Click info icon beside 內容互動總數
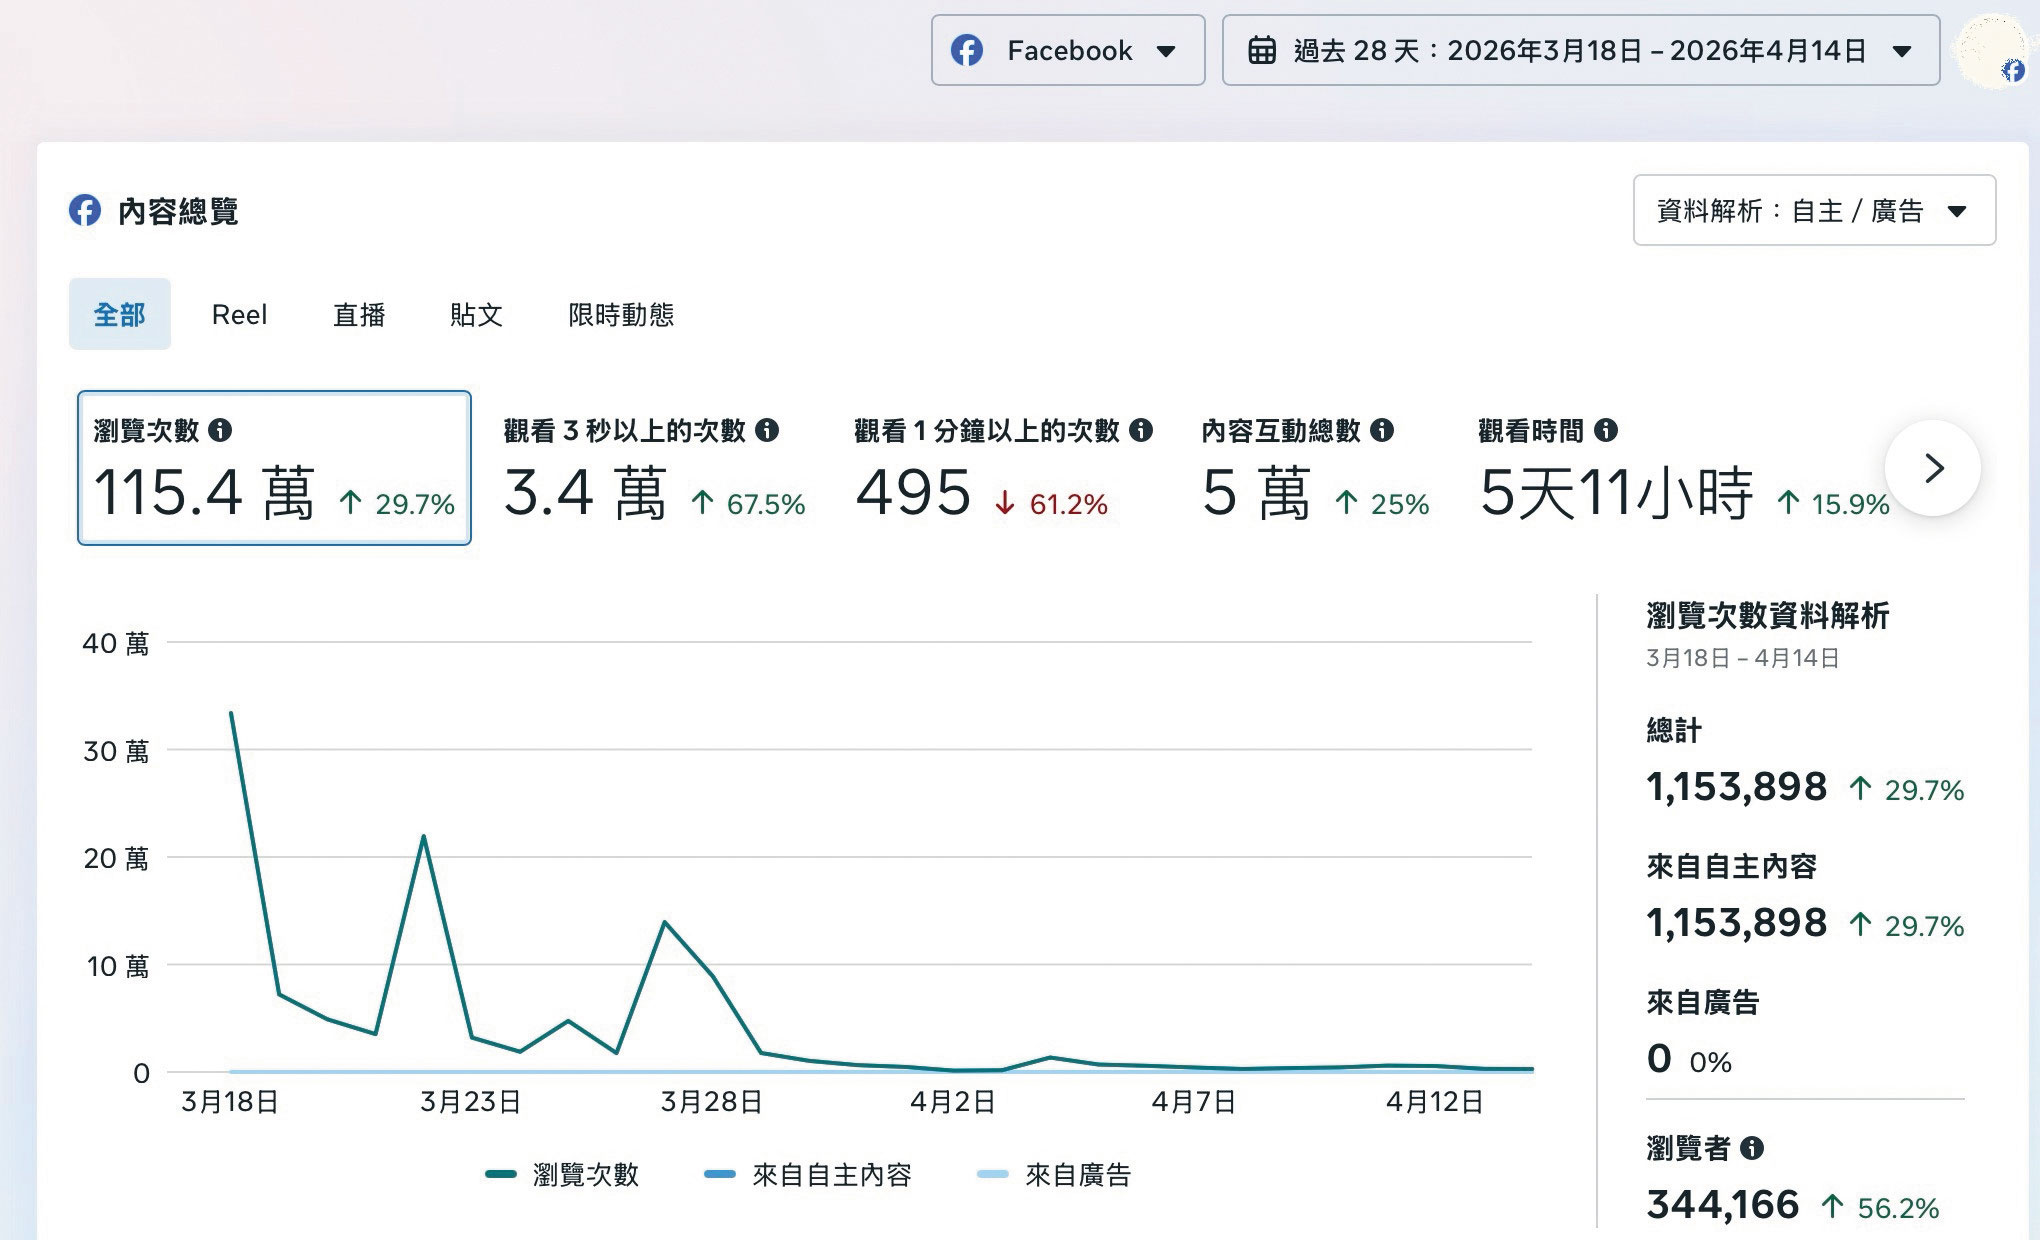Viewport: 2040px width, 1240px height. pyautogui.click(x=1382, y=430)
